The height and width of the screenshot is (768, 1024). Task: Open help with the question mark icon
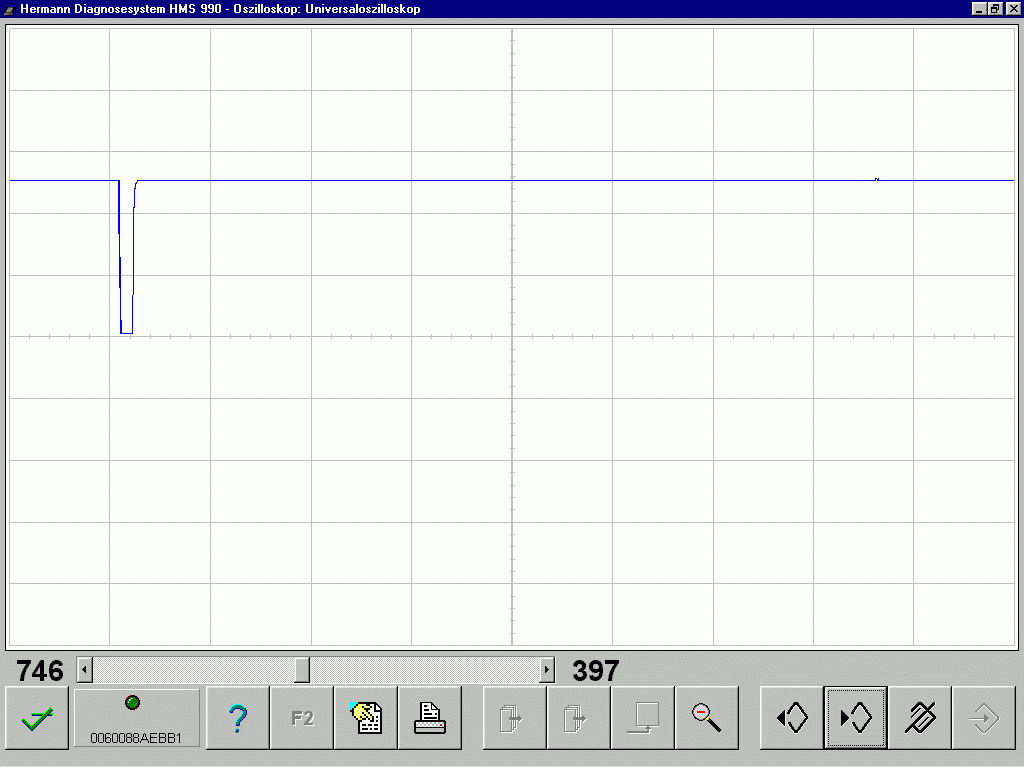coord(238,718)
